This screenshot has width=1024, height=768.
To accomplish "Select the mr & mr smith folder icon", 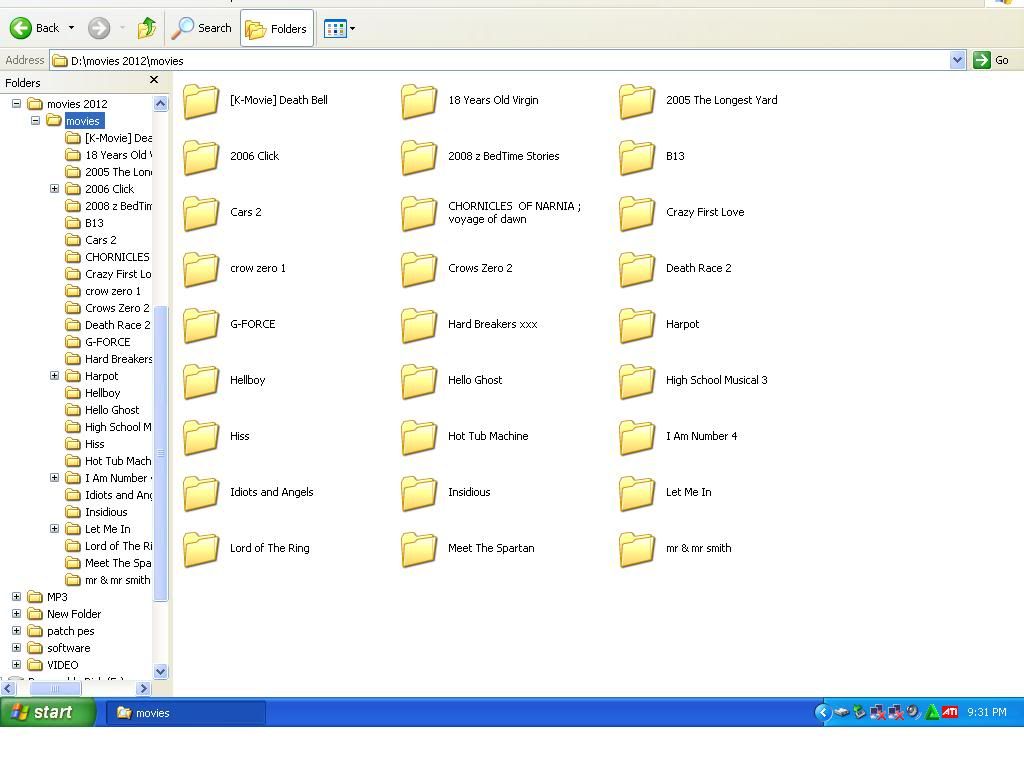I will pyautogui.click(x=637, y=551).
